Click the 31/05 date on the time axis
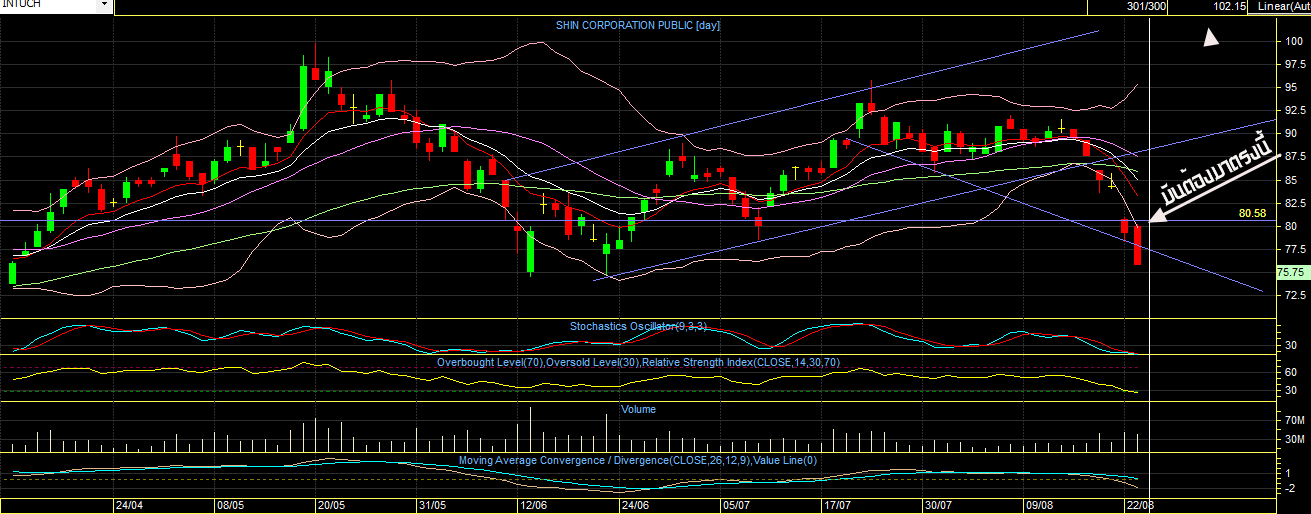 click(x=432, y=505)
